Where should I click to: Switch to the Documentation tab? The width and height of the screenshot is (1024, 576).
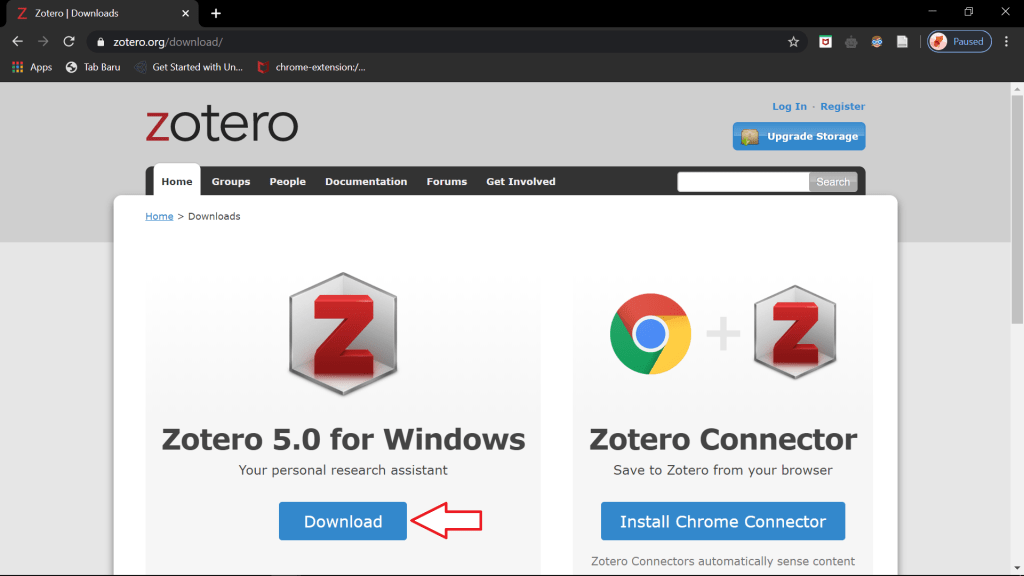[x=366, y=181]
